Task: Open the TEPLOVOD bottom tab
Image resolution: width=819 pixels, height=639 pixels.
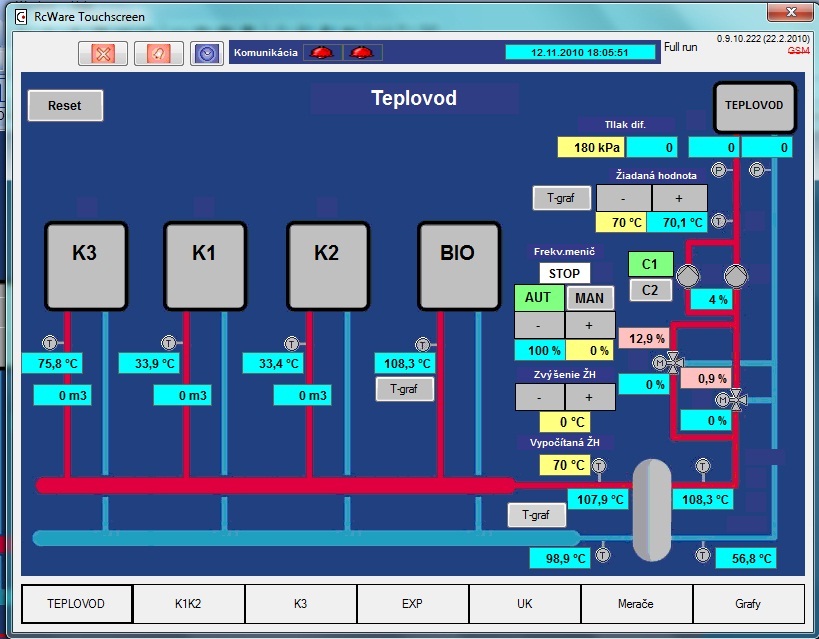Action: point(76,604)
